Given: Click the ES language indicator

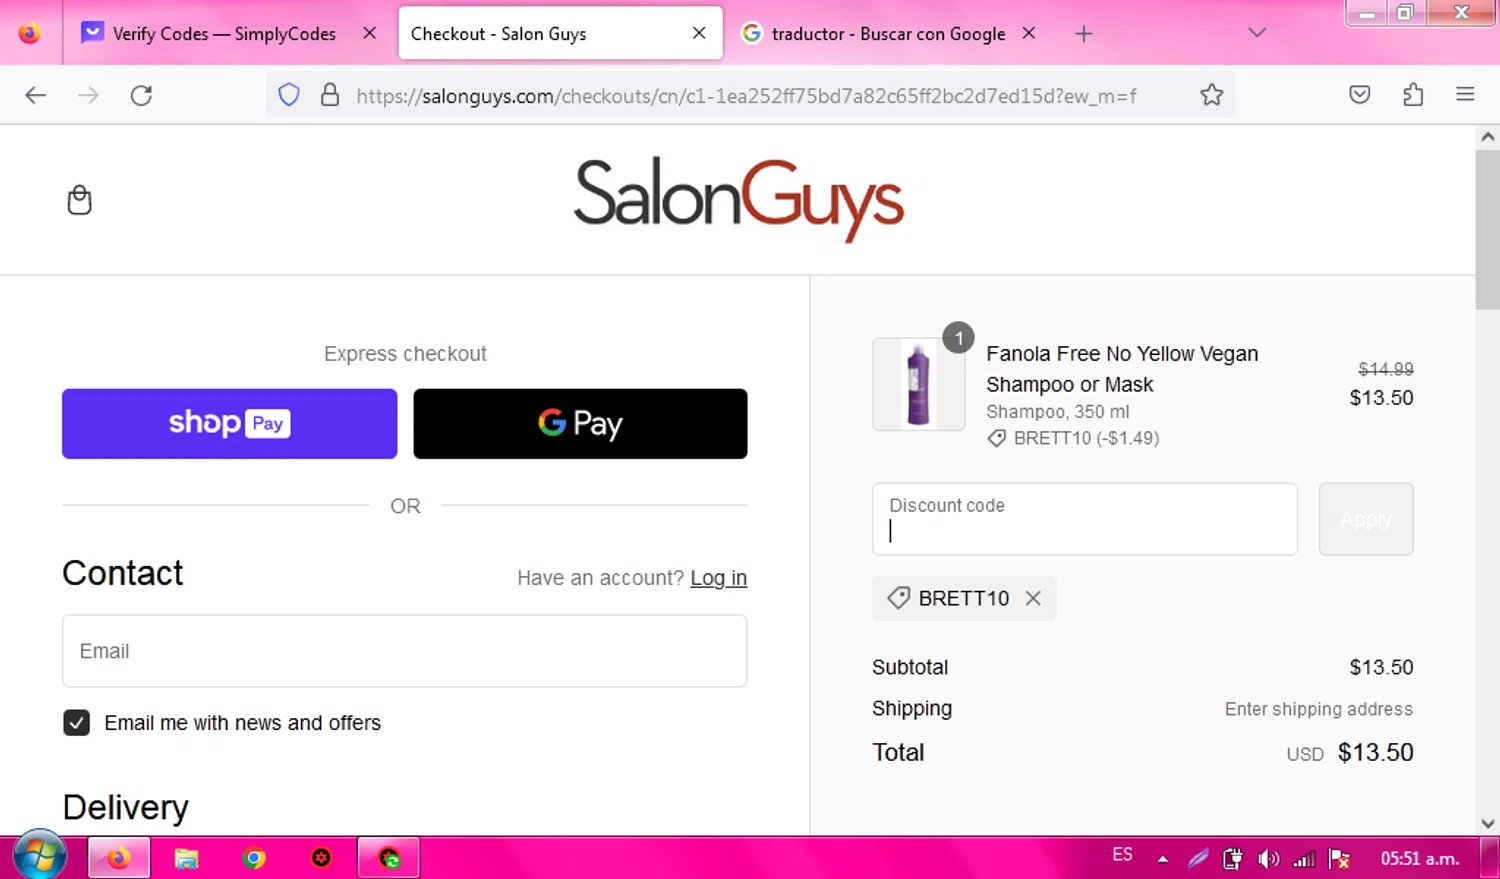Looking at the screenshot, I should coord(1122,855).
